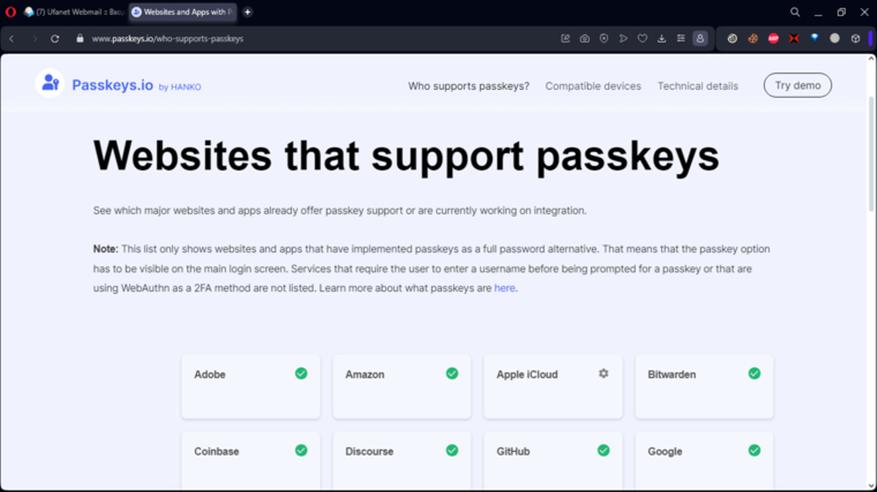Go back using the browser back arrow

pyautogui.click(x=12, y=39)
